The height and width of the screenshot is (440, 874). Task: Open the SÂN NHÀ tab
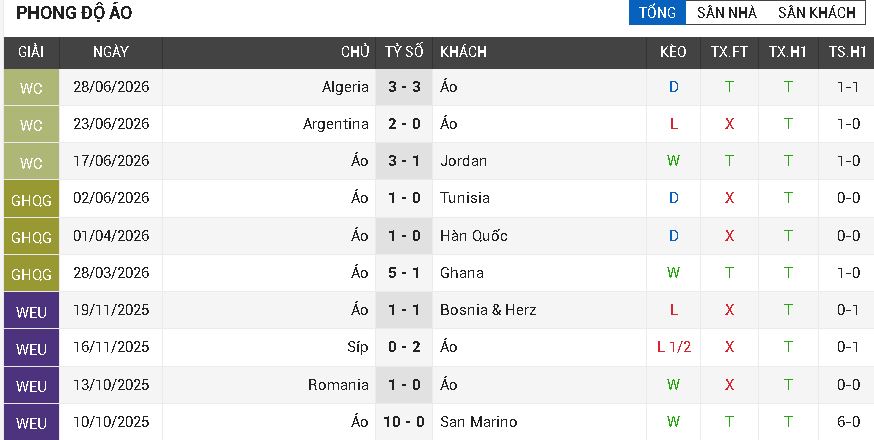tap(727, 12)
